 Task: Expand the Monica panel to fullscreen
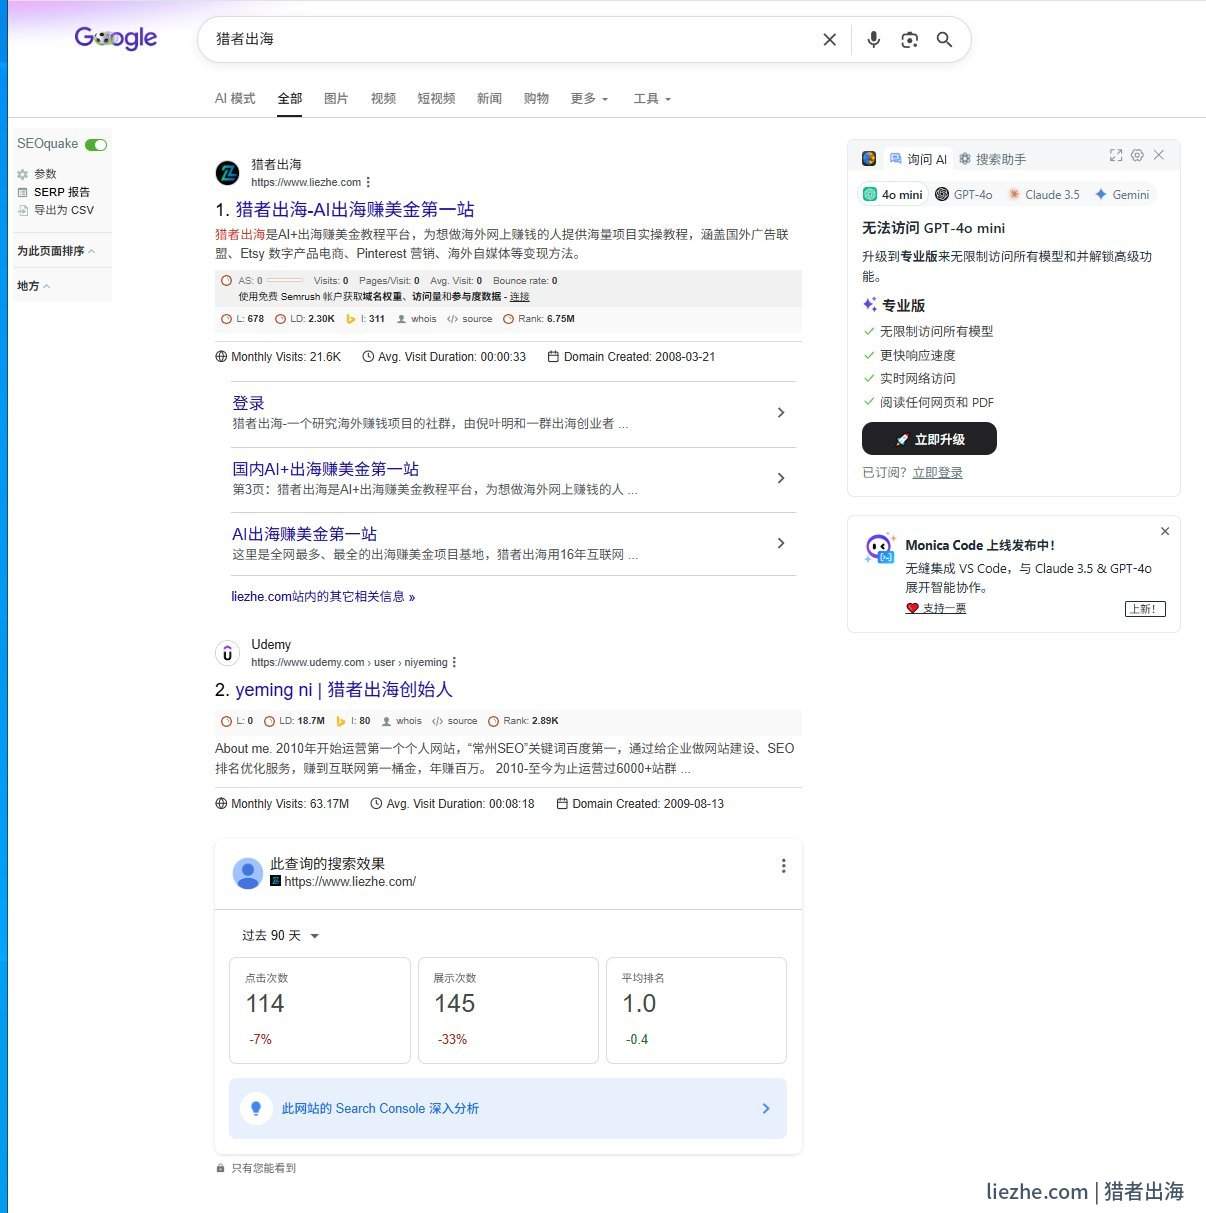click(x=1116, y=155)
